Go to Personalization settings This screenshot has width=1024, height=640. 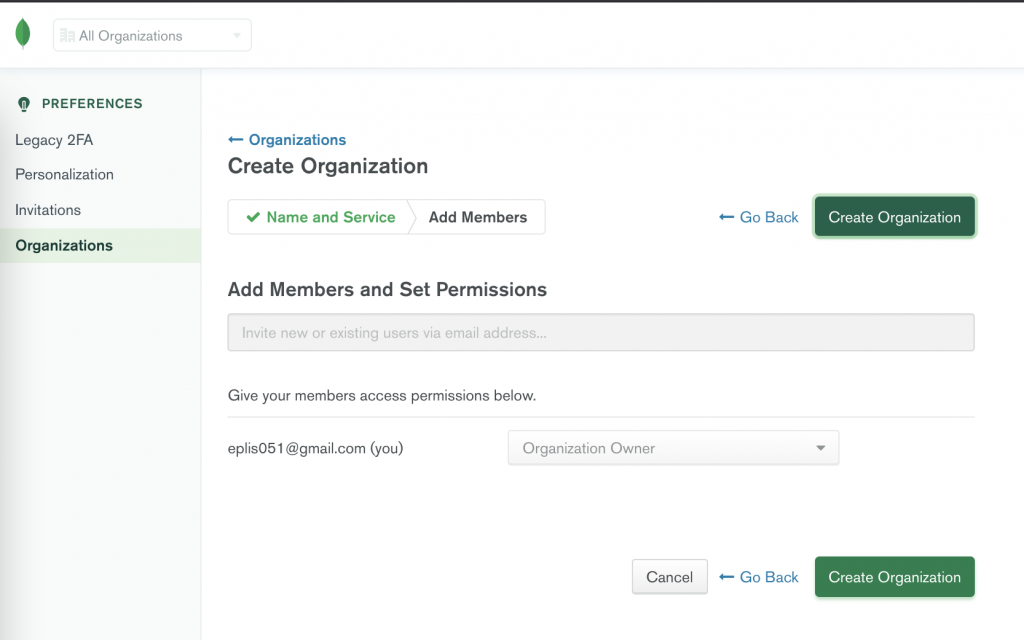(64, 174)
